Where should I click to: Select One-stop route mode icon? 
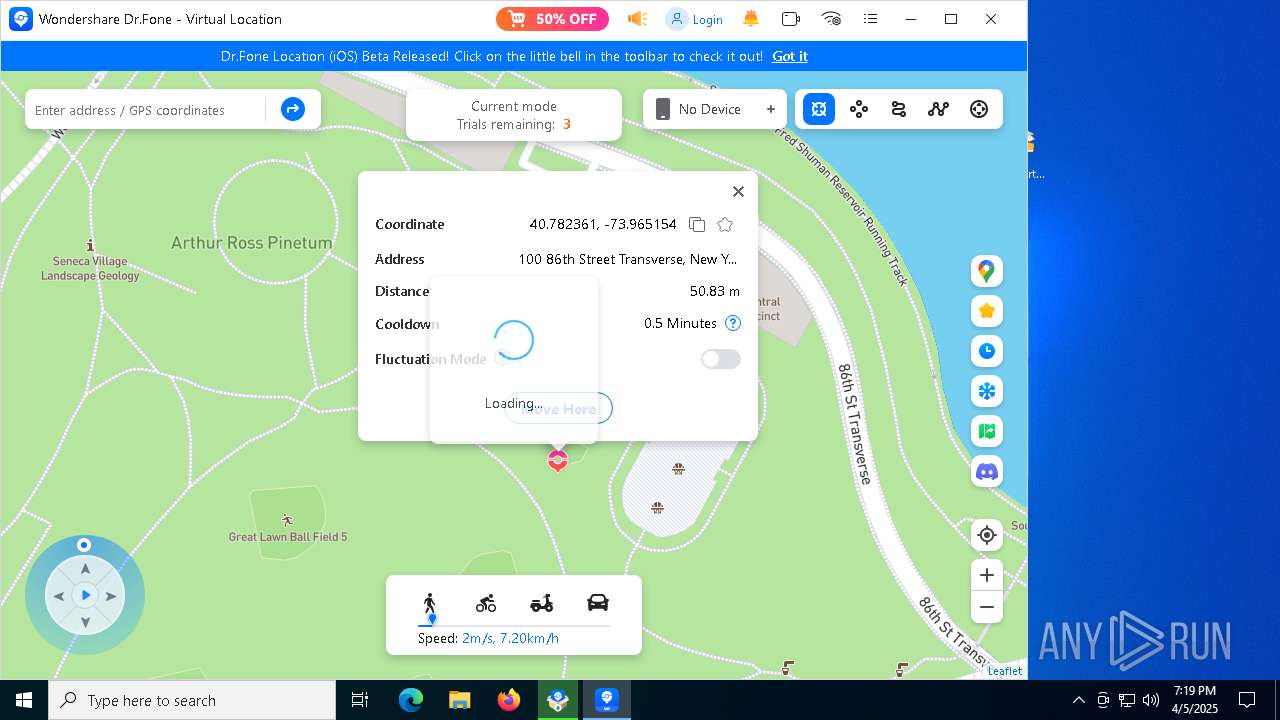click(858, 109)
